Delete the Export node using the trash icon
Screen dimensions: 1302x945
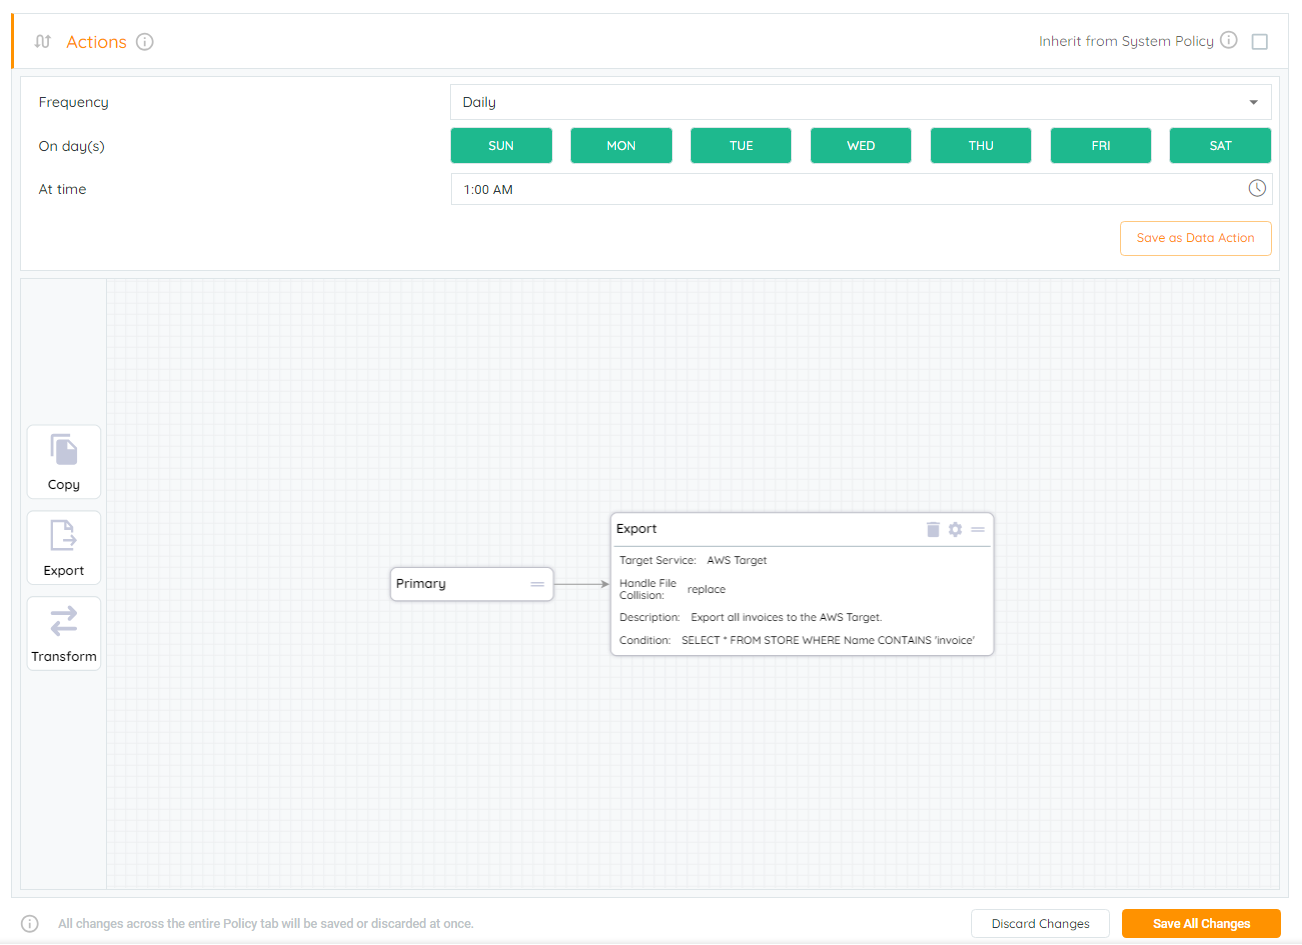click(933, 529)
